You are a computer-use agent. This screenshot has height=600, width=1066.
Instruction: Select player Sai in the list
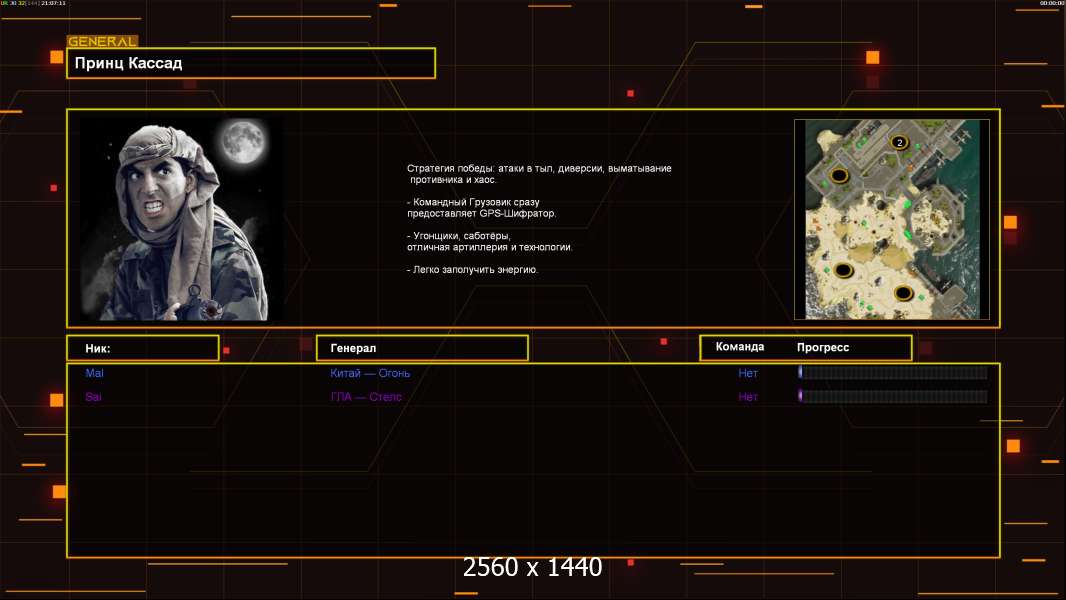click(93, 397)
